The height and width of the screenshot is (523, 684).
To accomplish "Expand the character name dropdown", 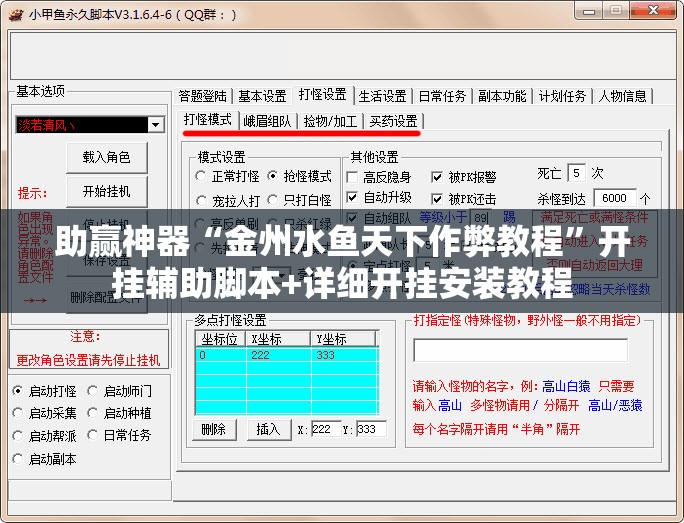I will (x=156, y=125).
